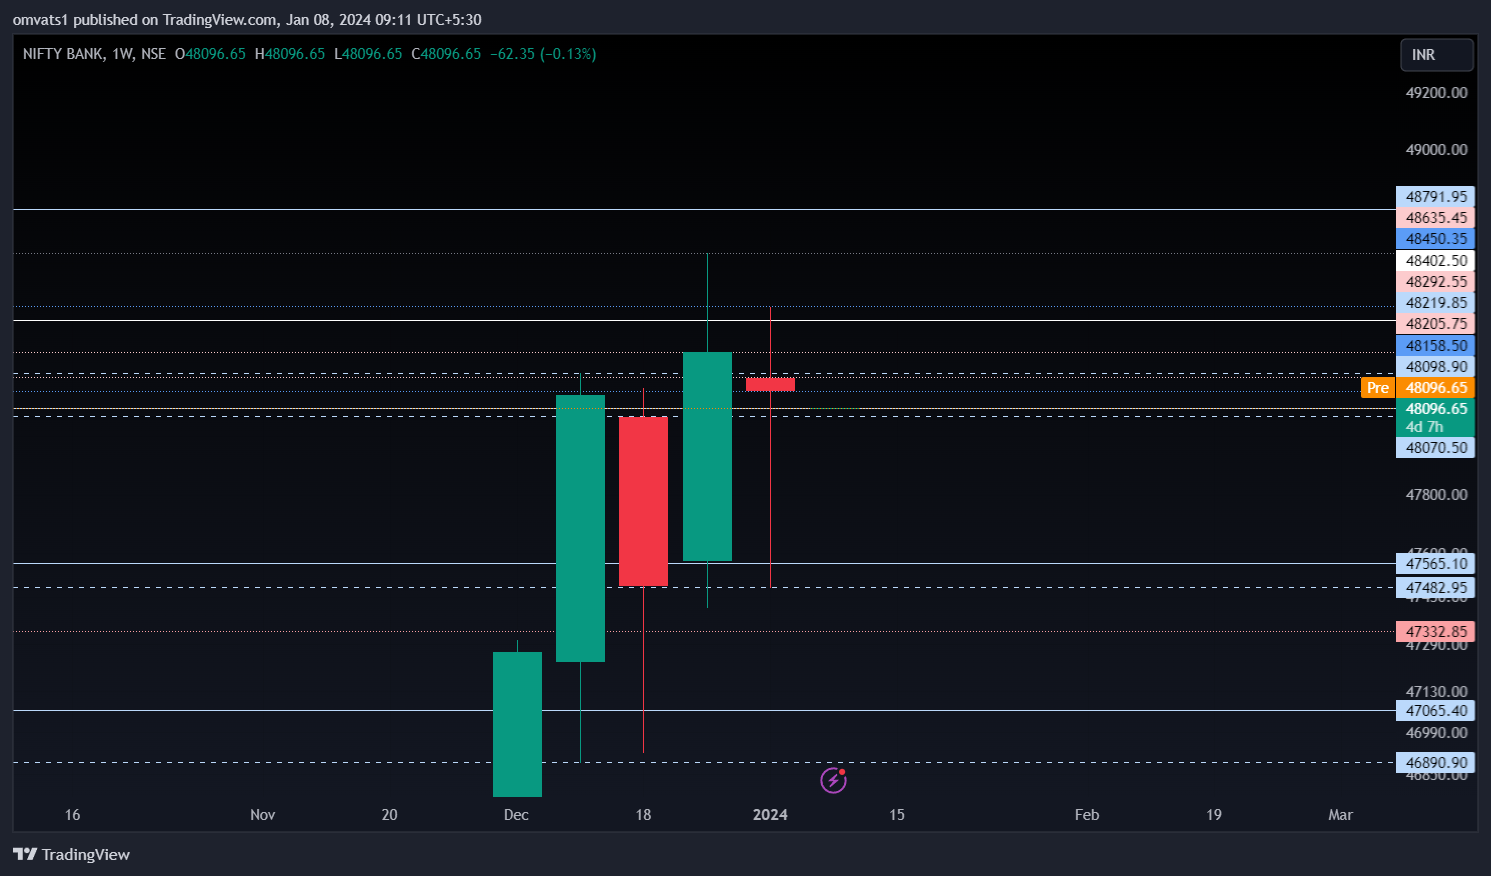The height and width of the screenshot is (876, 1491).
Task: Click the INR currency button
Action: tap(1436, 55)
